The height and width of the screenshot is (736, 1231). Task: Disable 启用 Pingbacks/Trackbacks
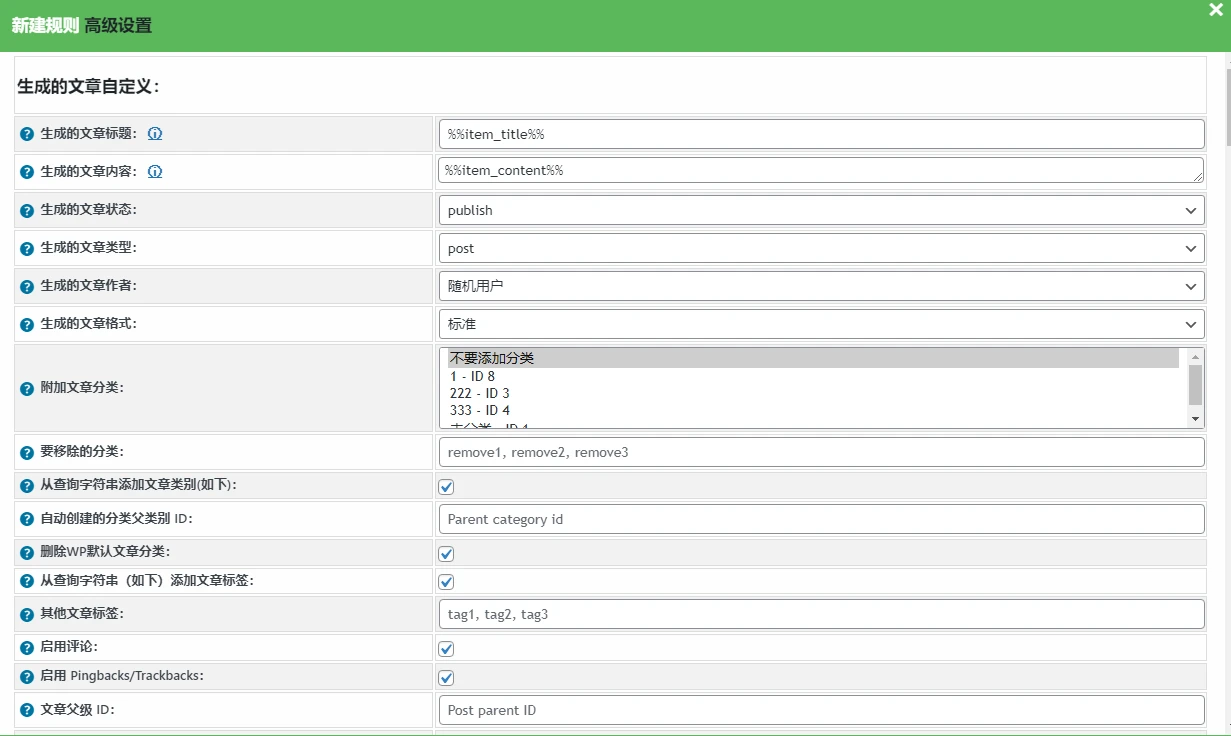[x=445, y=677]
